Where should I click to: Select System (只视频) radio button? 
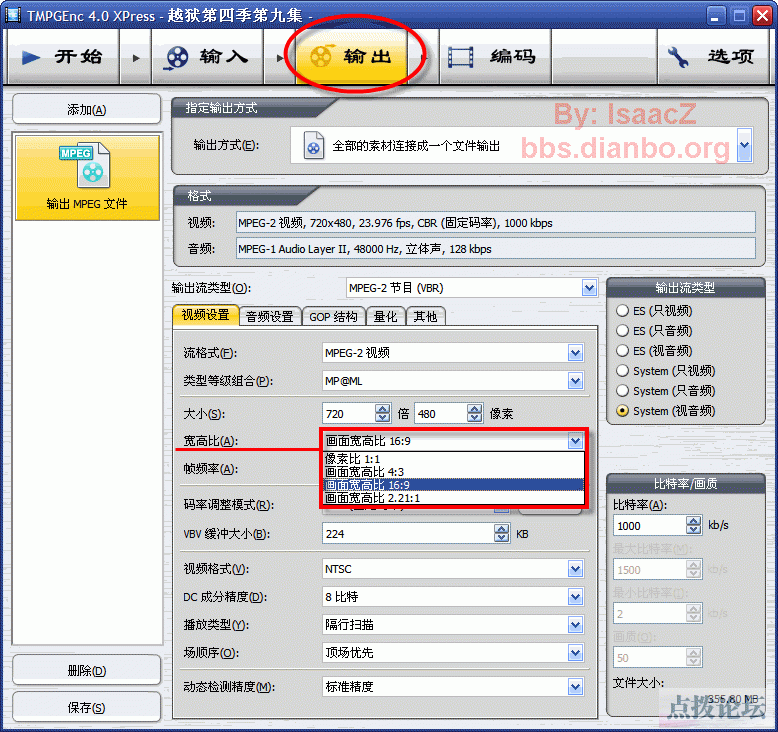coord(622,371)
